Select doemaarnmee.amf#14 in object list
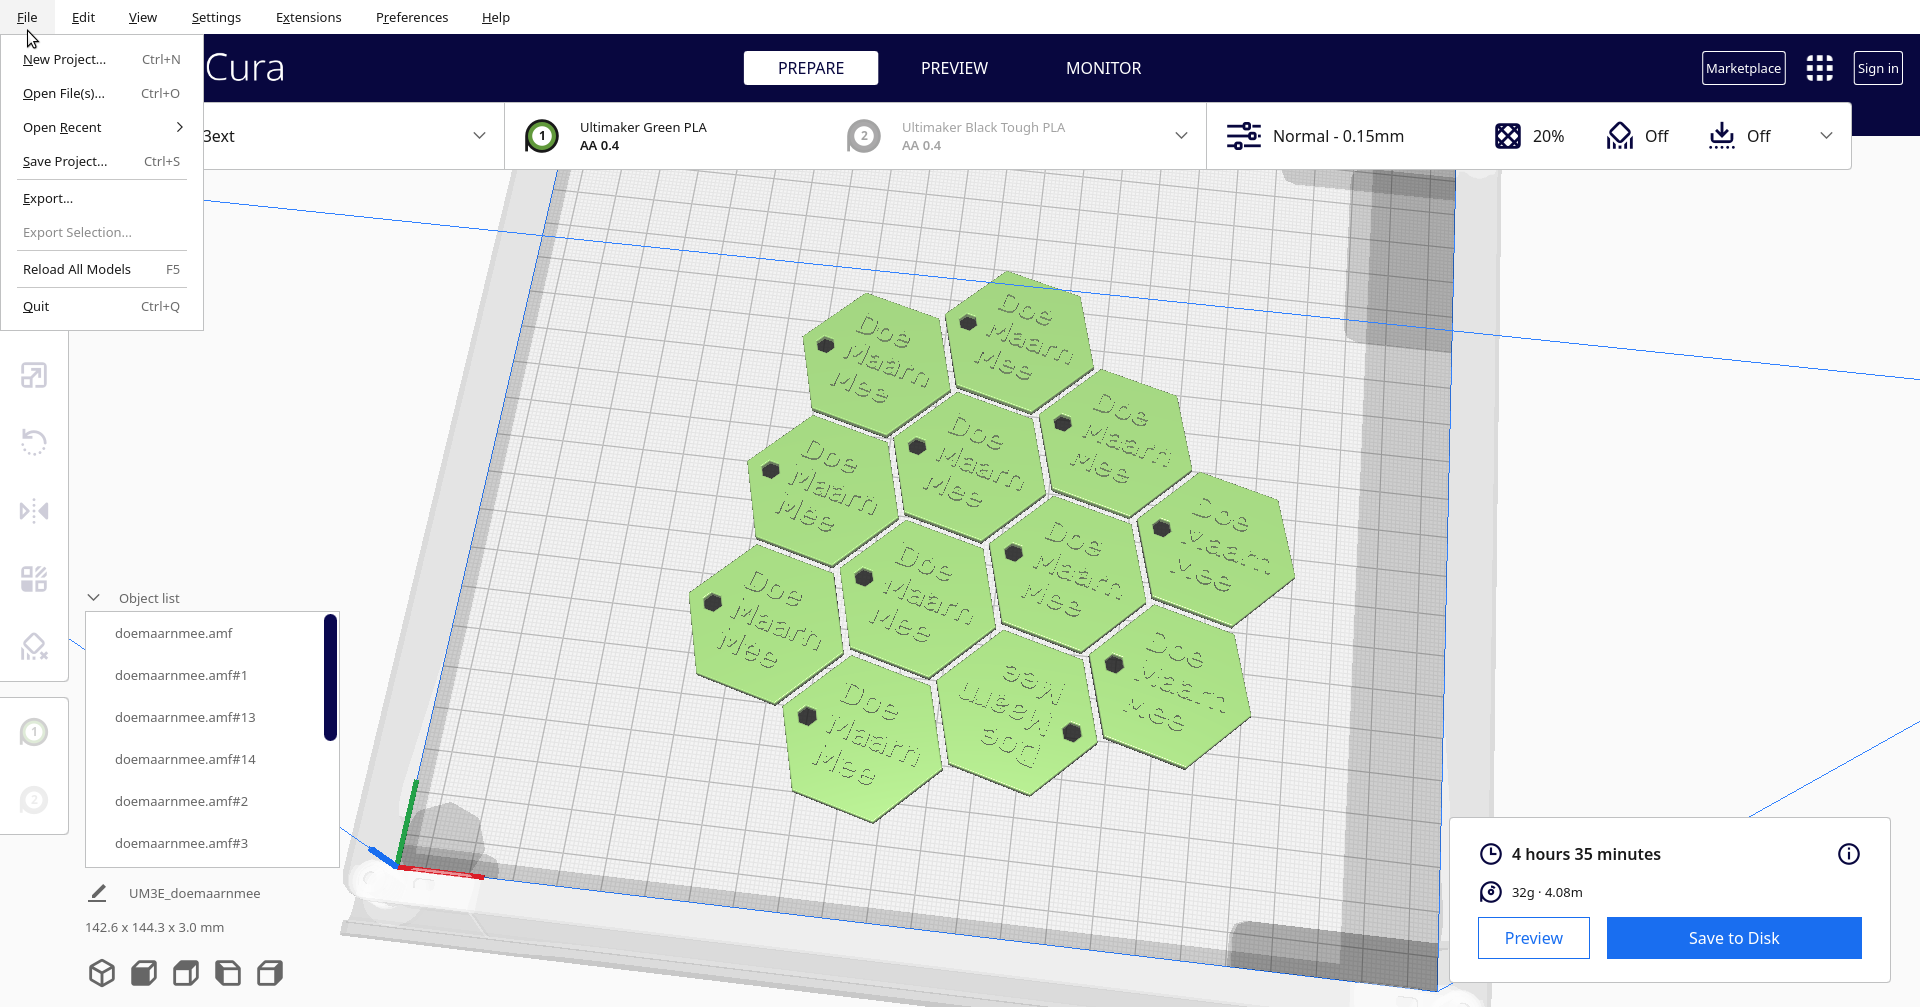 (205, 759)
